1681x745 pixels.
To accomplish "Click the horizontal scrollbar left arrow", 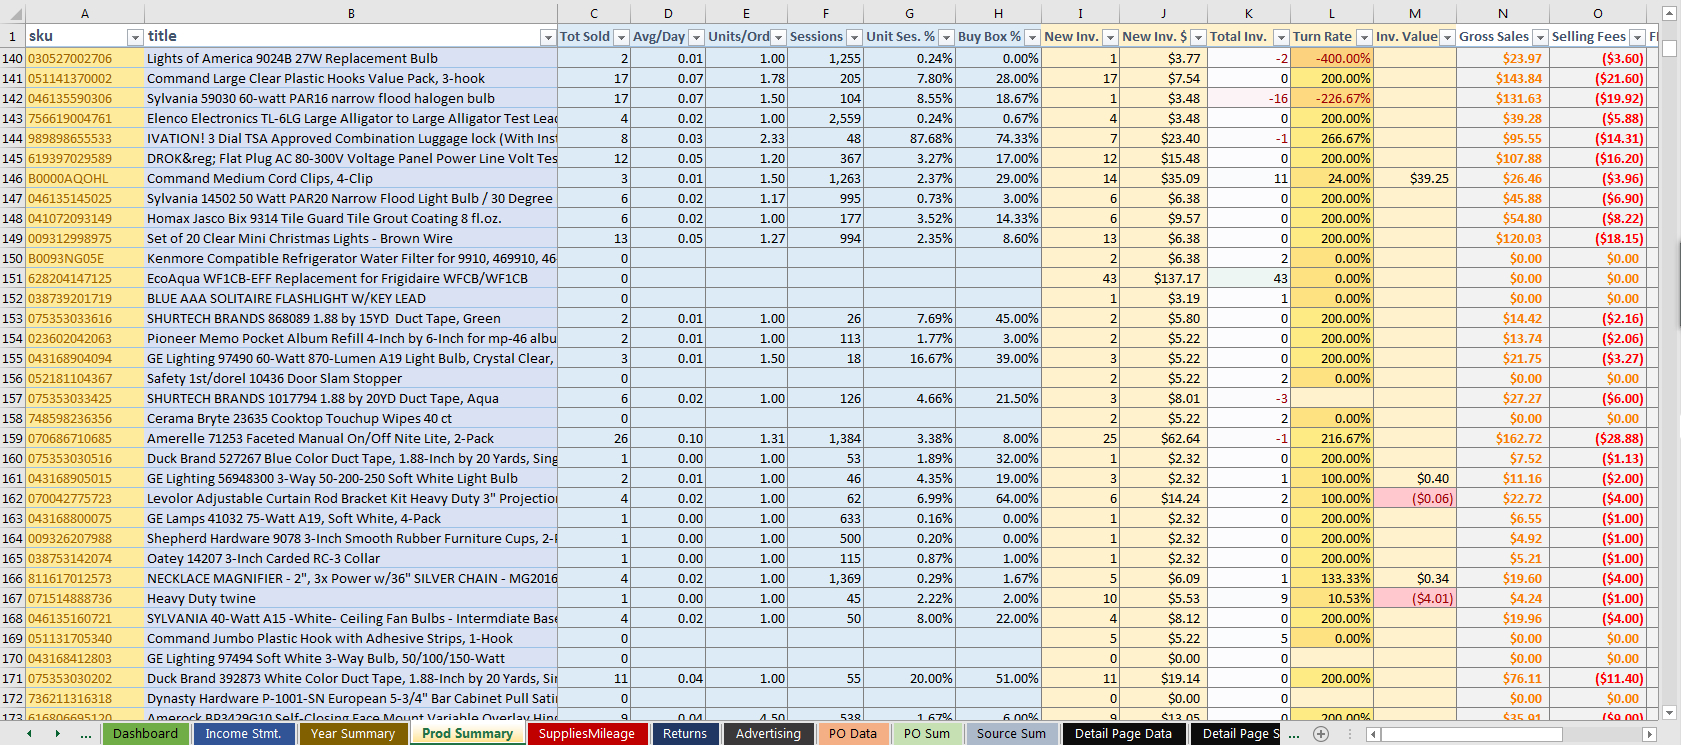I will click(x=1374, y=734).
